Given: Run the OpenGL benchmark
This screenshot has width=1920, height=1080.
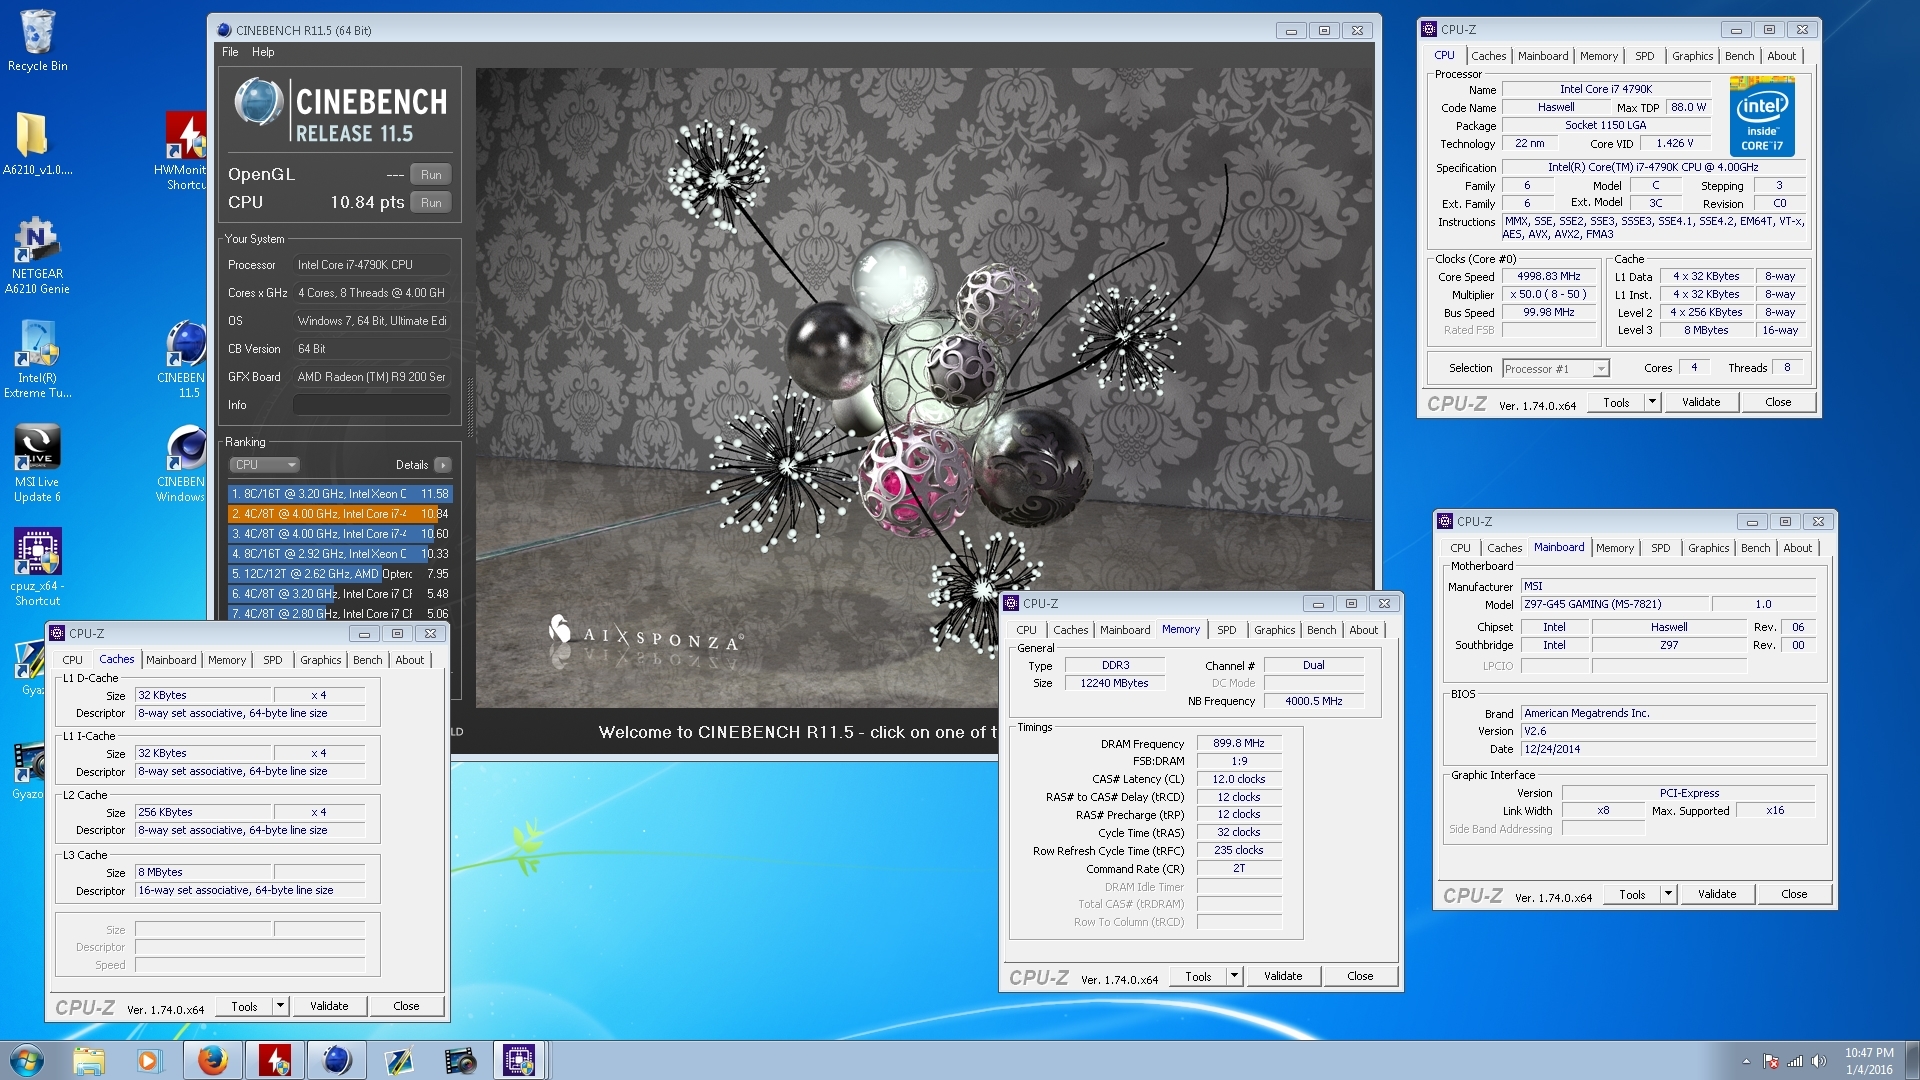Looking at the screenshot, I should [x=431, y=175].
